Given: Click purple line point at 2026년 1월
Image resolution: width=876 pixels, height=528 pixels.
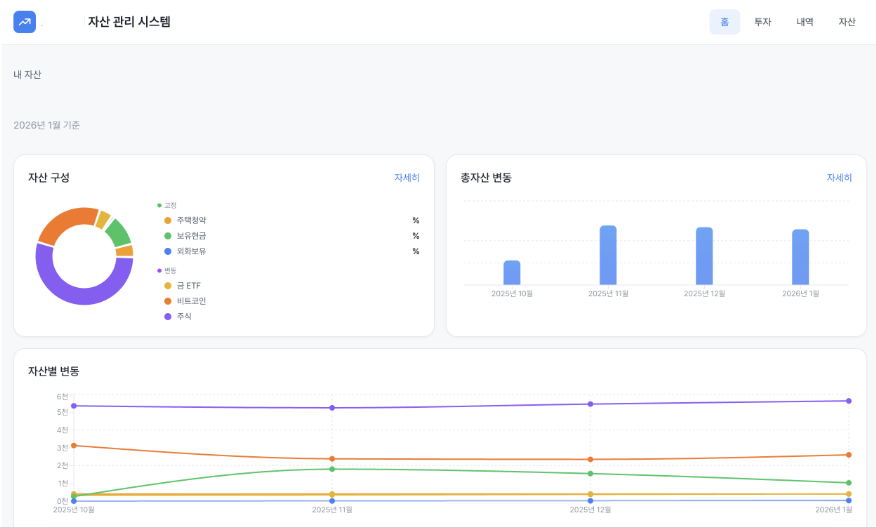Looking at the screenshot, I should pos(849,401).
